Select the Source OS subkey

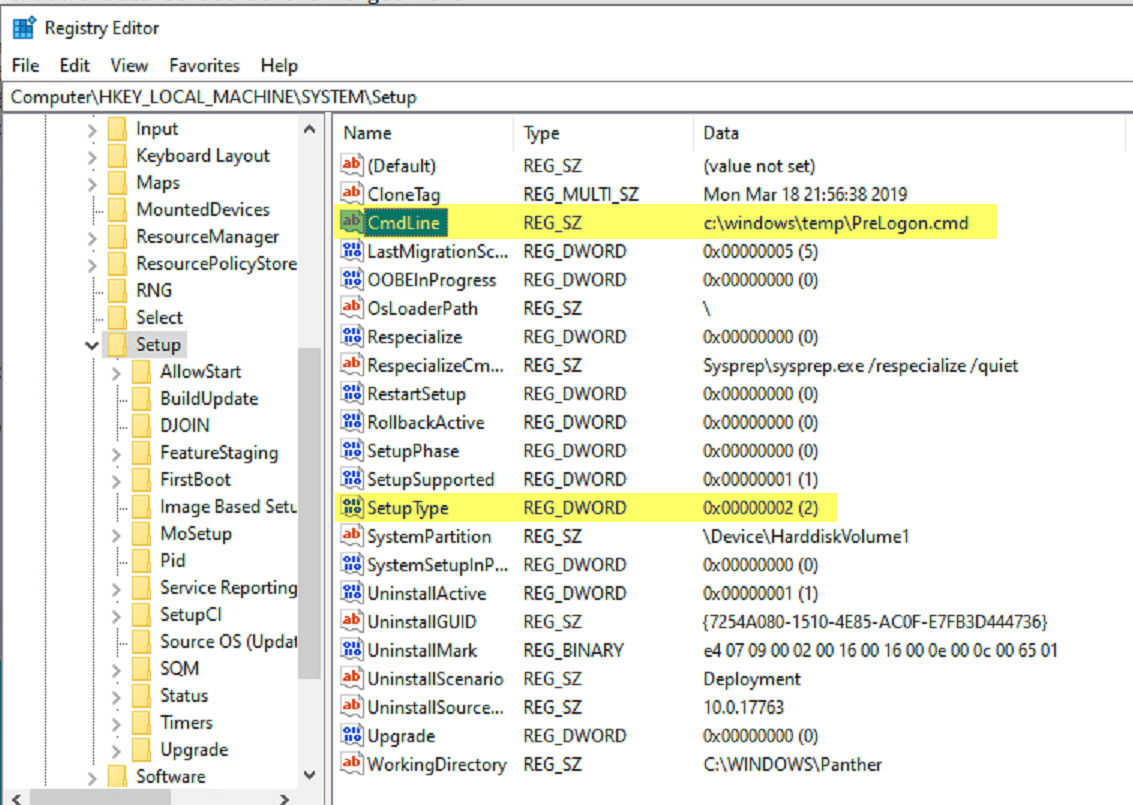click(228, 642)
